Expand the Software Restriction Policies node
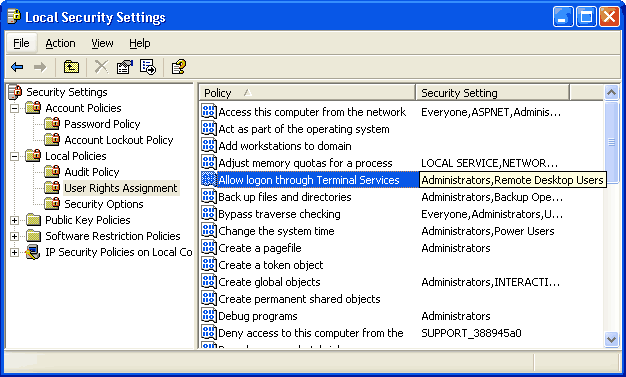 click(x=14, y=236)
